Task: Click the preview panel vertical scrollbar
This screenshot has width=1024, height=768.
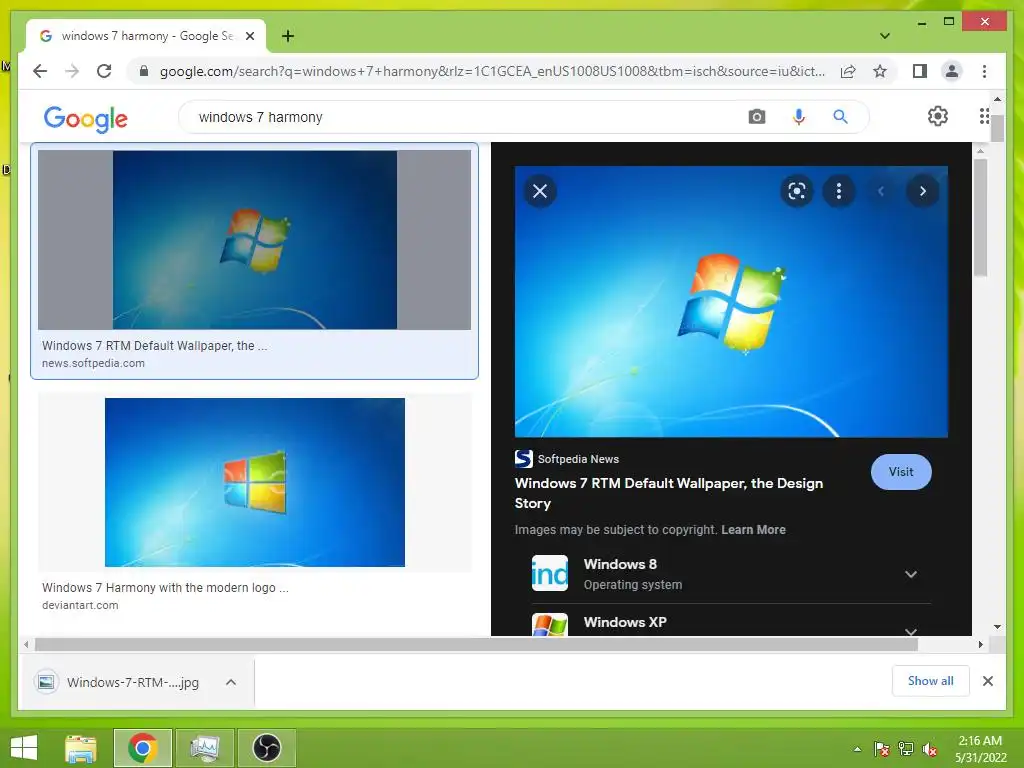Action: [x=980, y=217]
